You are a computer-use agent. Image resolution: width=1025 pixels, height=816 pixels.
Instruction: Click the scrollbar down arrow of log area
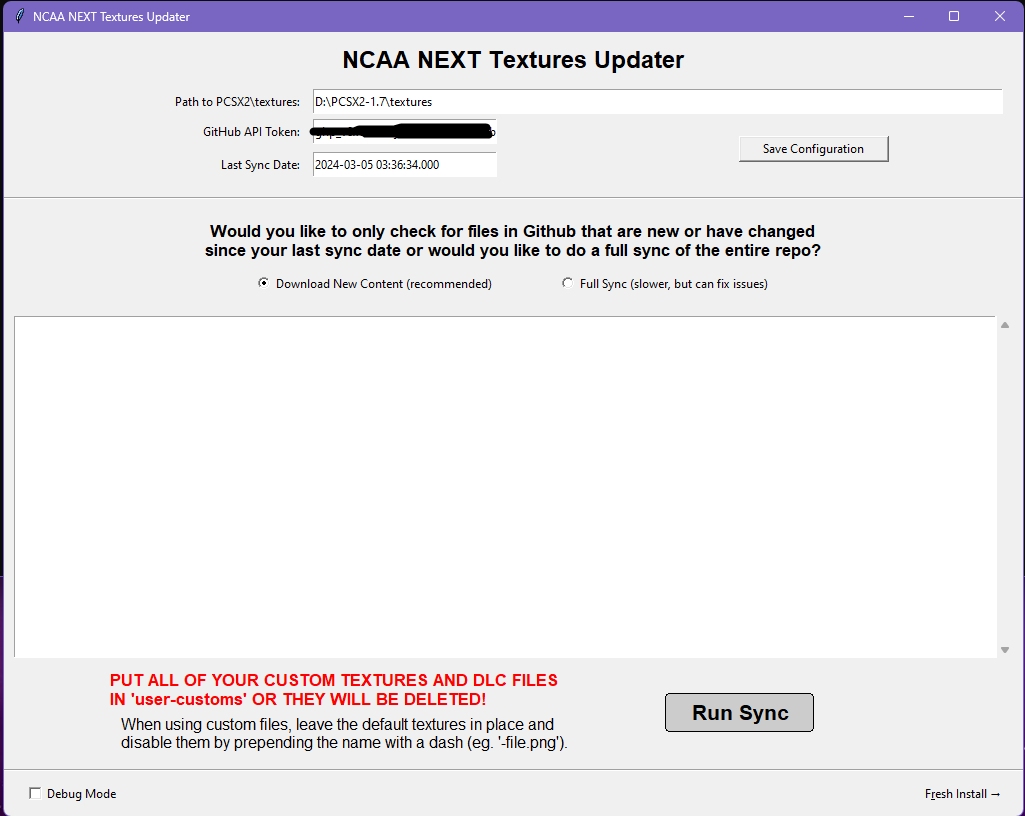1005,649
